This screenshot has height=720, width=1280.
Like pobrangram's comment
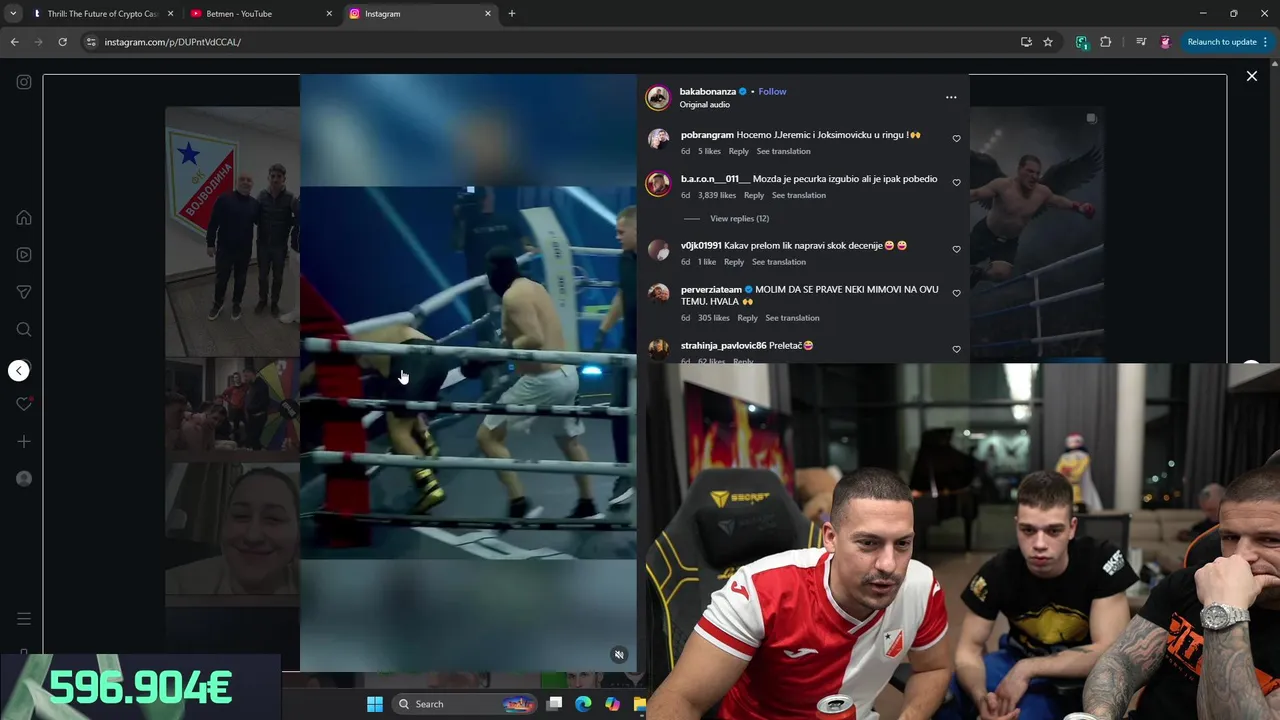(x=956, y=139)
